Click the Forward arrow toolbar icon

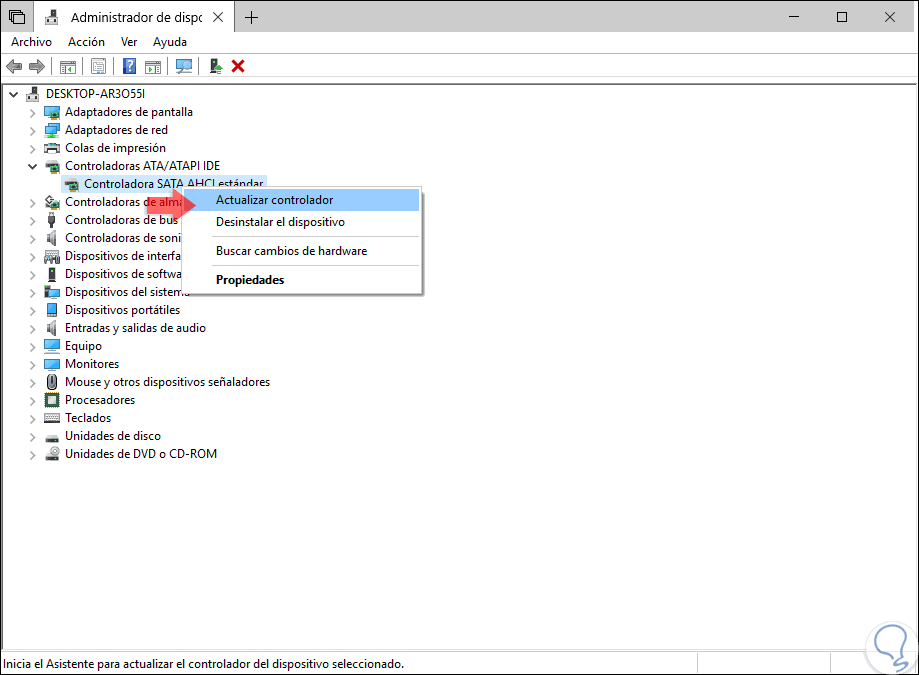coord(36,67)
